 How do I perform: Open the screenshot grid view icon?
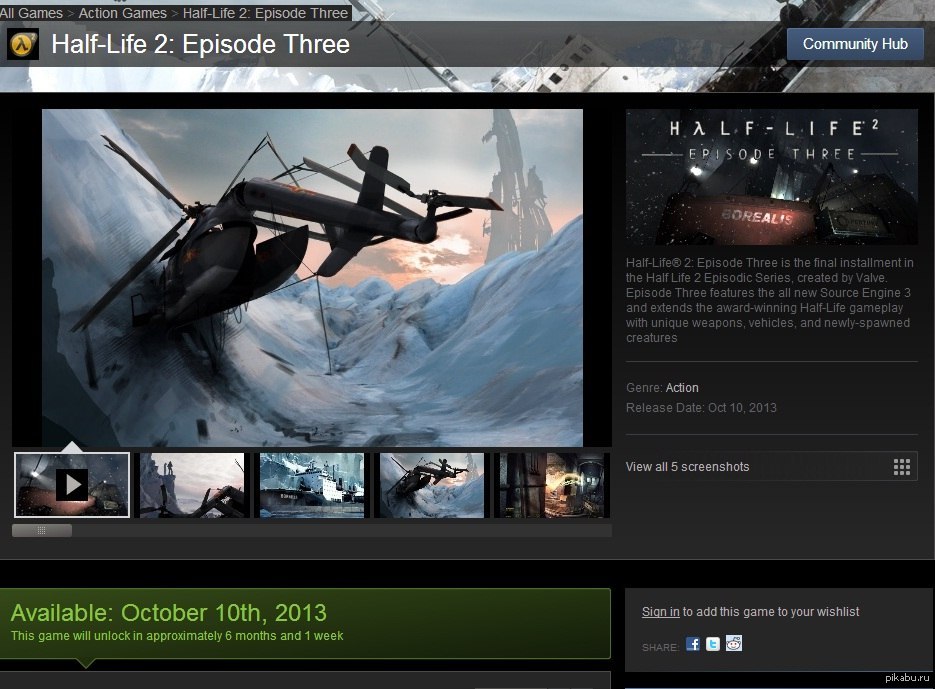pyautogui.click(x=902, y=467)
